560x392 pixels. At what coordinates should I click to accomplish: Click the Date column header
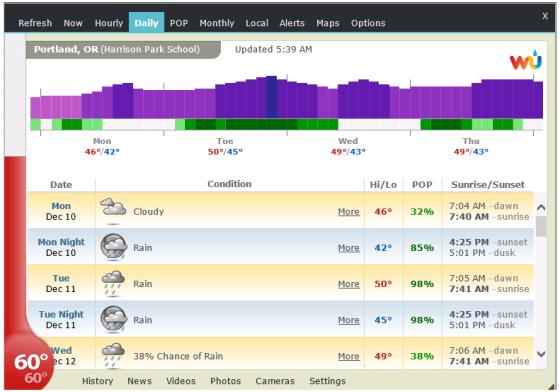61,185
